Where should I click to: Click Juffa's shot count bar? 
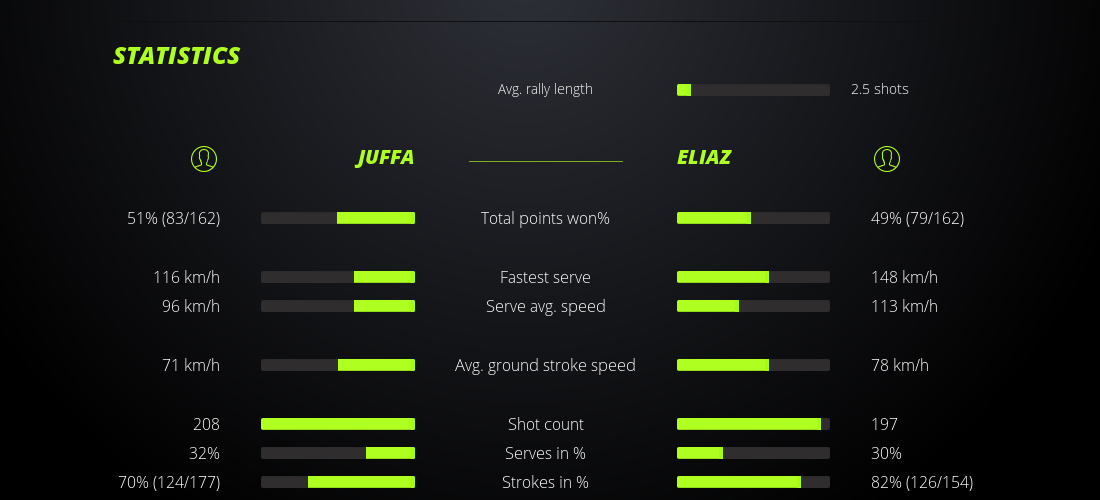338,424
